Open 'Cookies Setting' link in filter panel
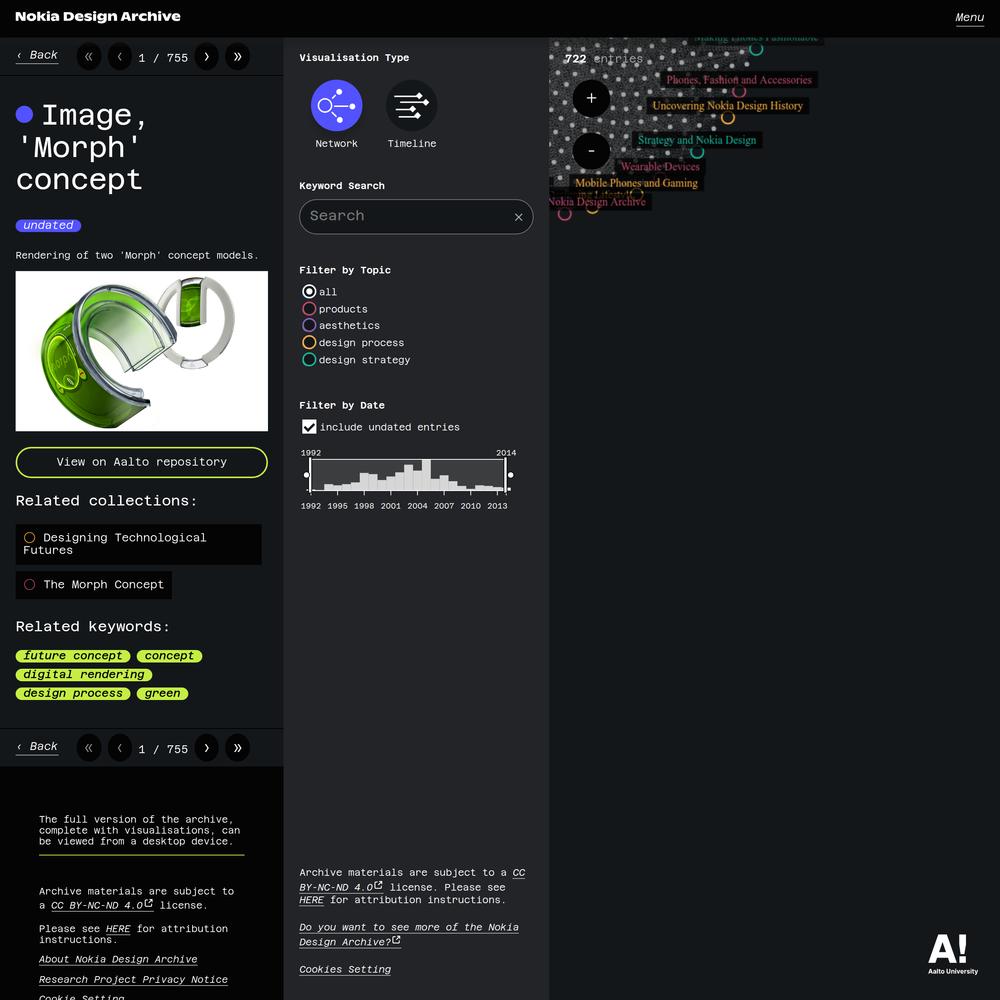Viewport: 1000px width, 1000px height. pyautogui.click(x=345, y=970)
